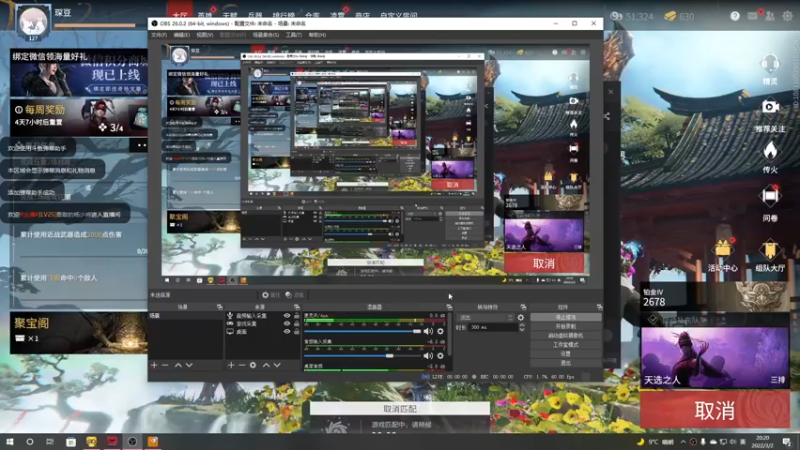Mute the first mixer channel speaker icon
800x450 pixels.
(428, 332)
